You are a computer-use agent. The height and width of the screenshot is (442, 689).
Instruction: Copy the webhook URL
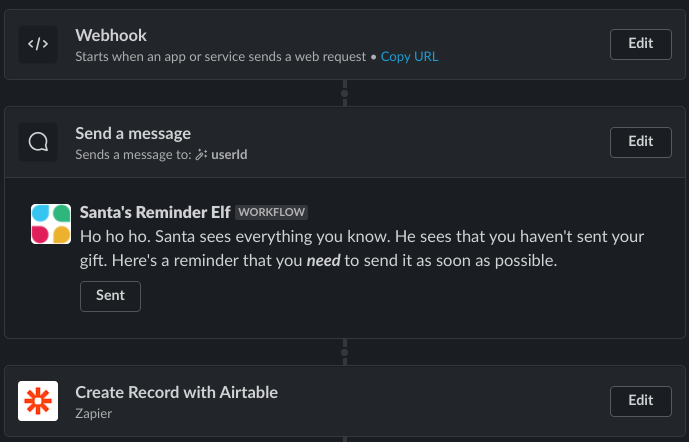click(409, 57)
